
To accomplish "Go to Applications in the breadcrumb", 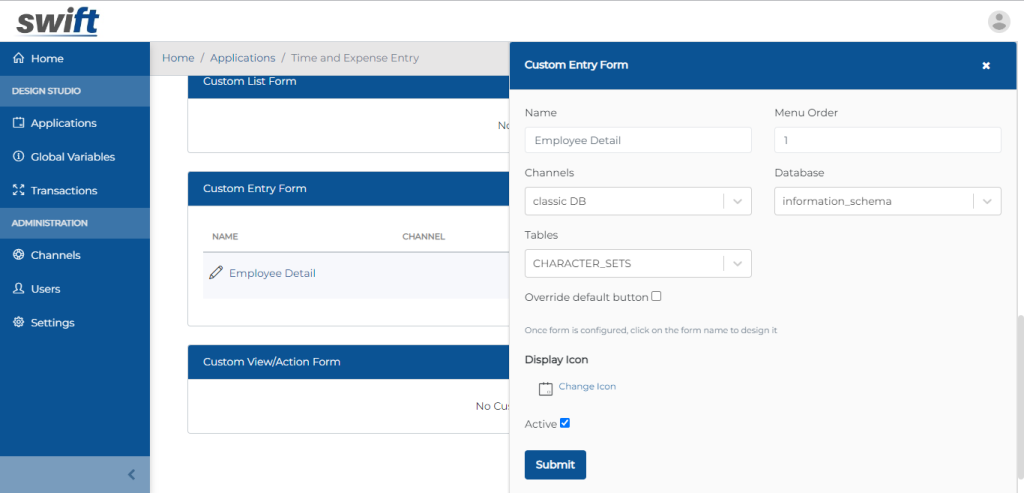I will (x=242, y=58).
